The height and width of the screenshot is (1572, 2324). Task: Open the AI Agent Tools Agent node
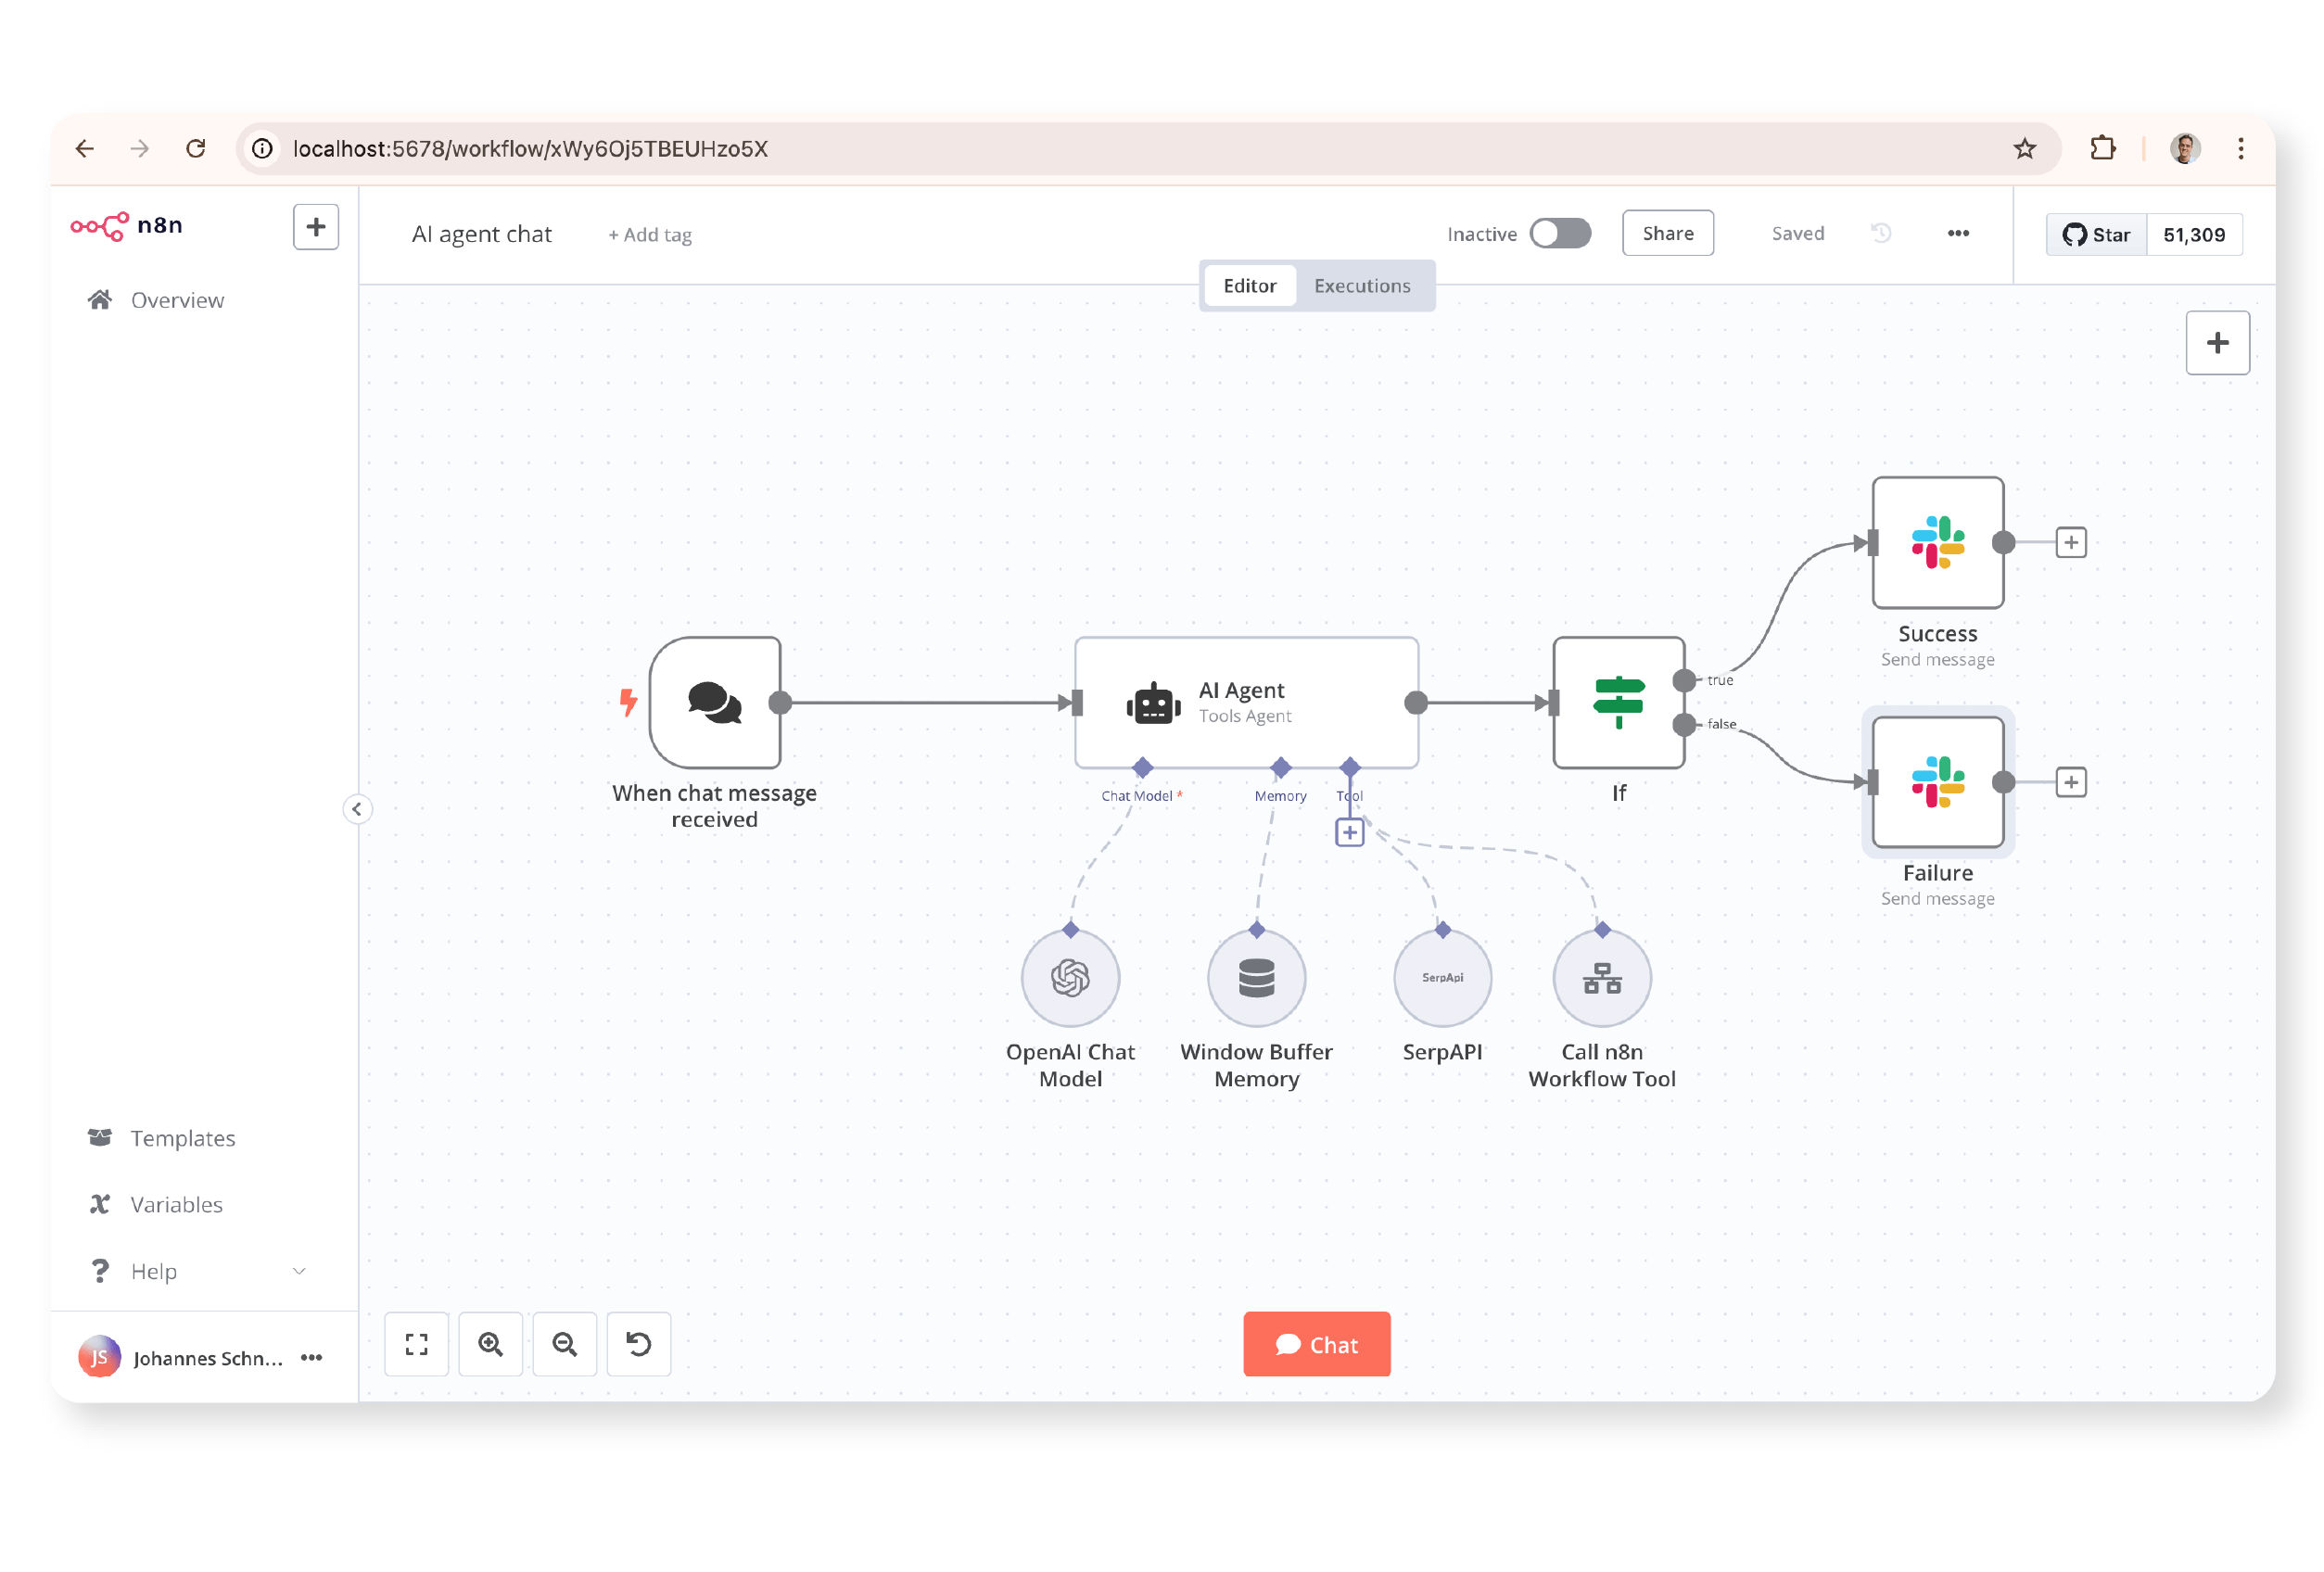(x=1245, y=703)
